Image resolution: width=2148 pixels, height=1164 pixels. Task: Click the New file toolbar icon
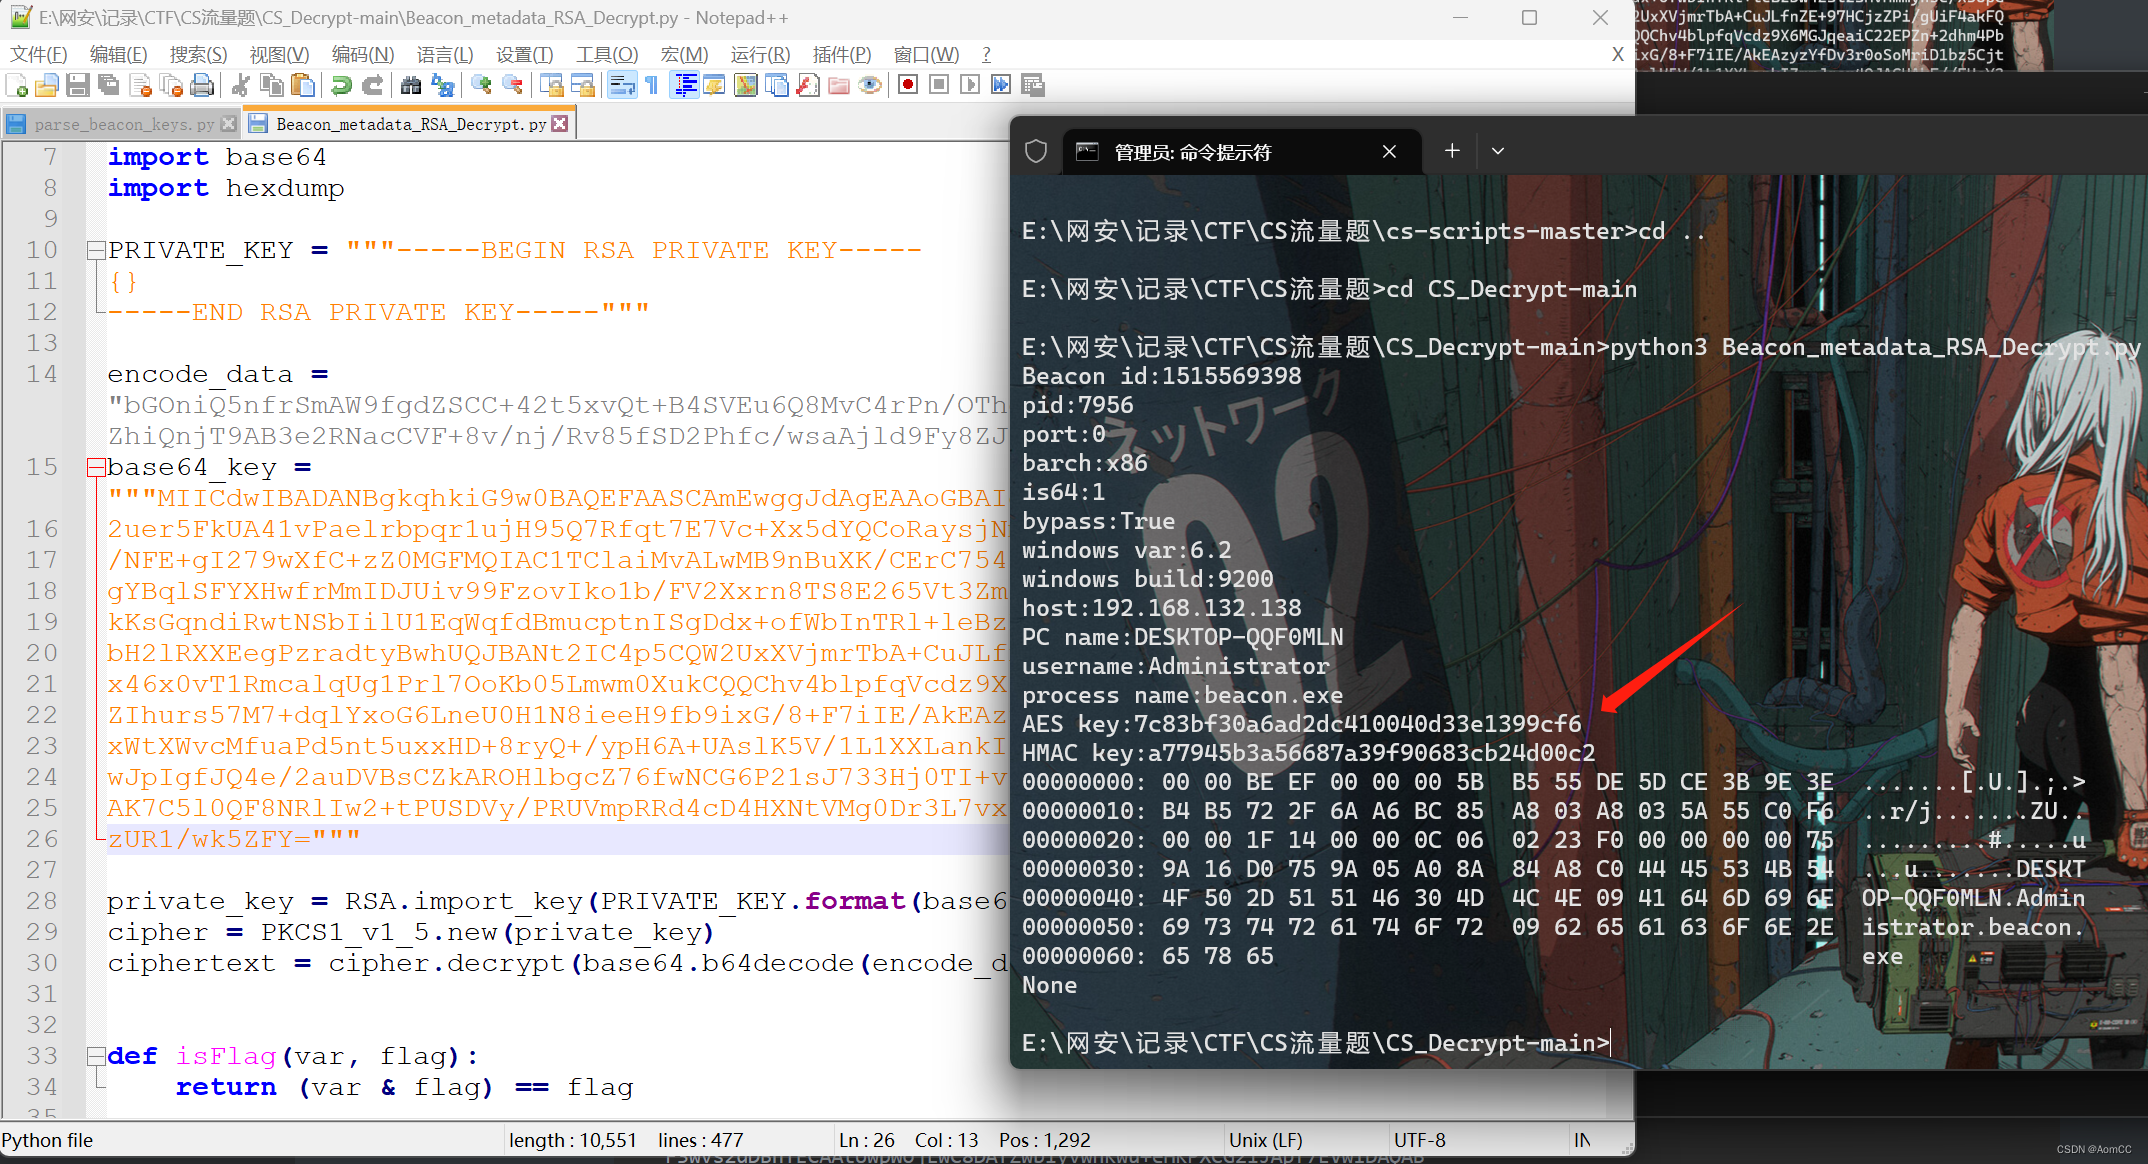(17, 86)
